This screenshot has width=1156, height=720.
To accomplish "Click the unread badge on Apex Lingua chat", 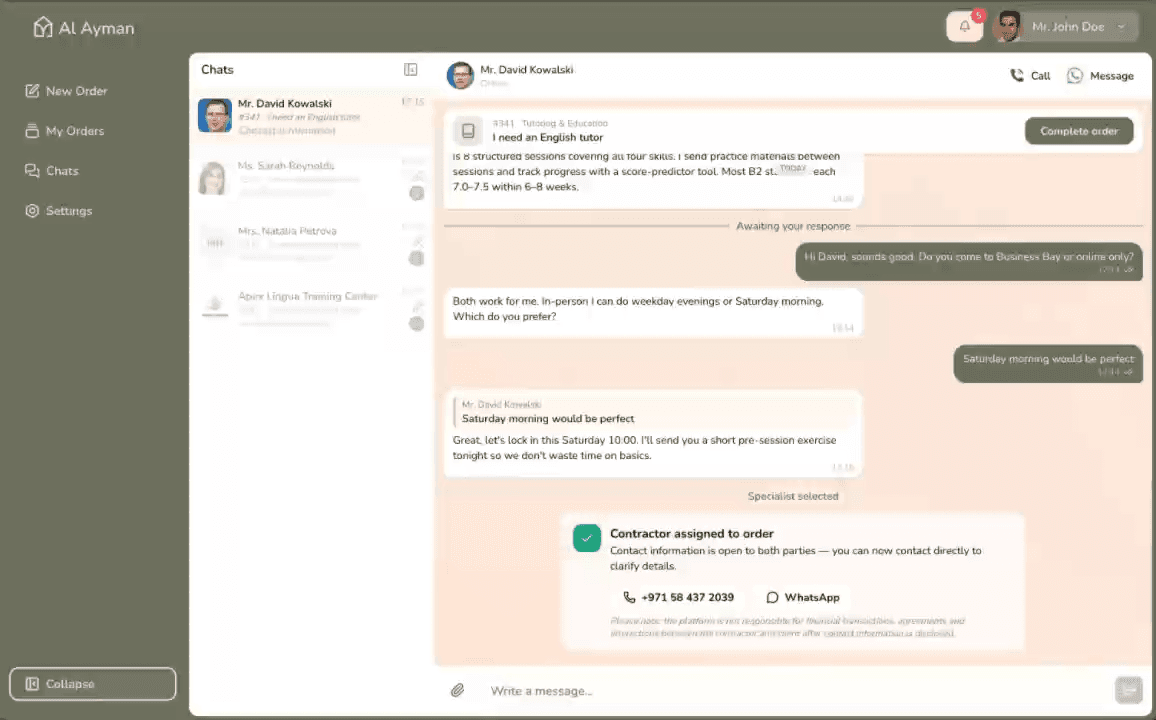I will [x=417, y=324].
